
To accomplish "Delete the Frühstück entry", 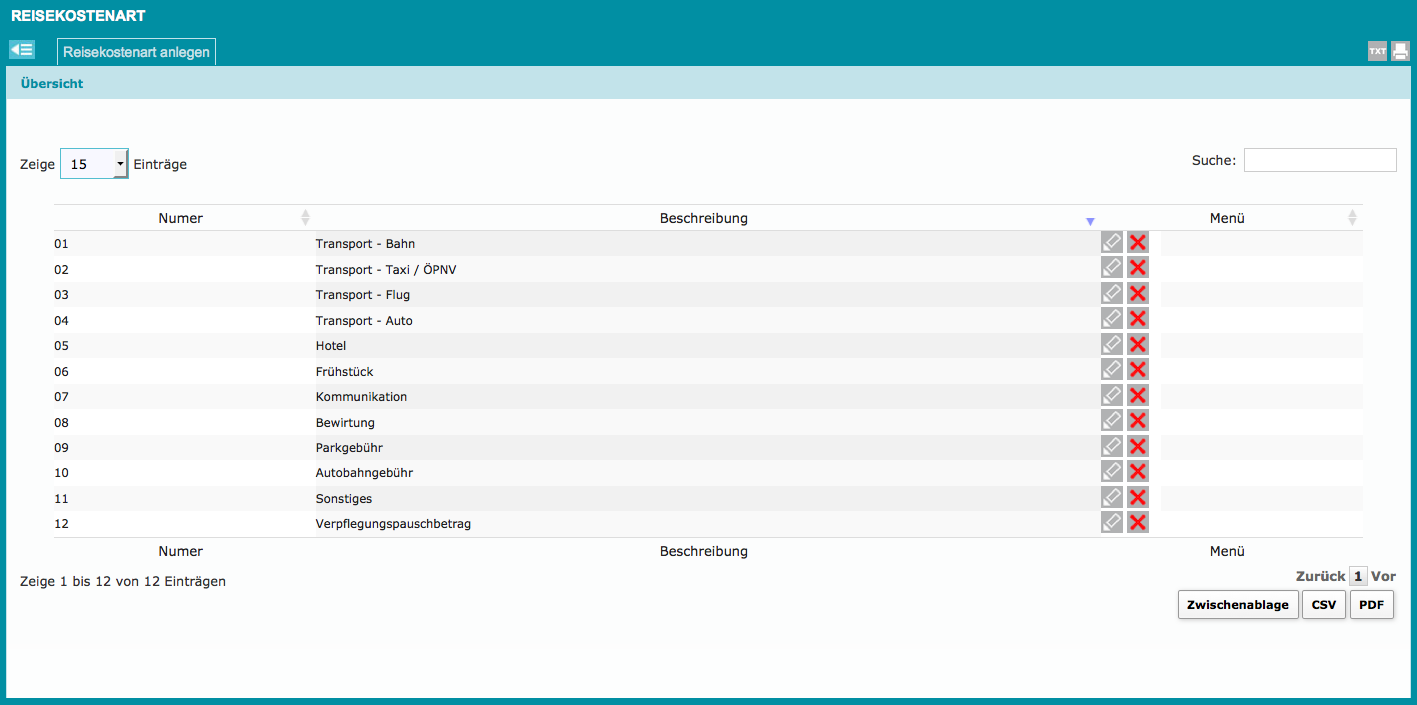I will (1137, 370).
